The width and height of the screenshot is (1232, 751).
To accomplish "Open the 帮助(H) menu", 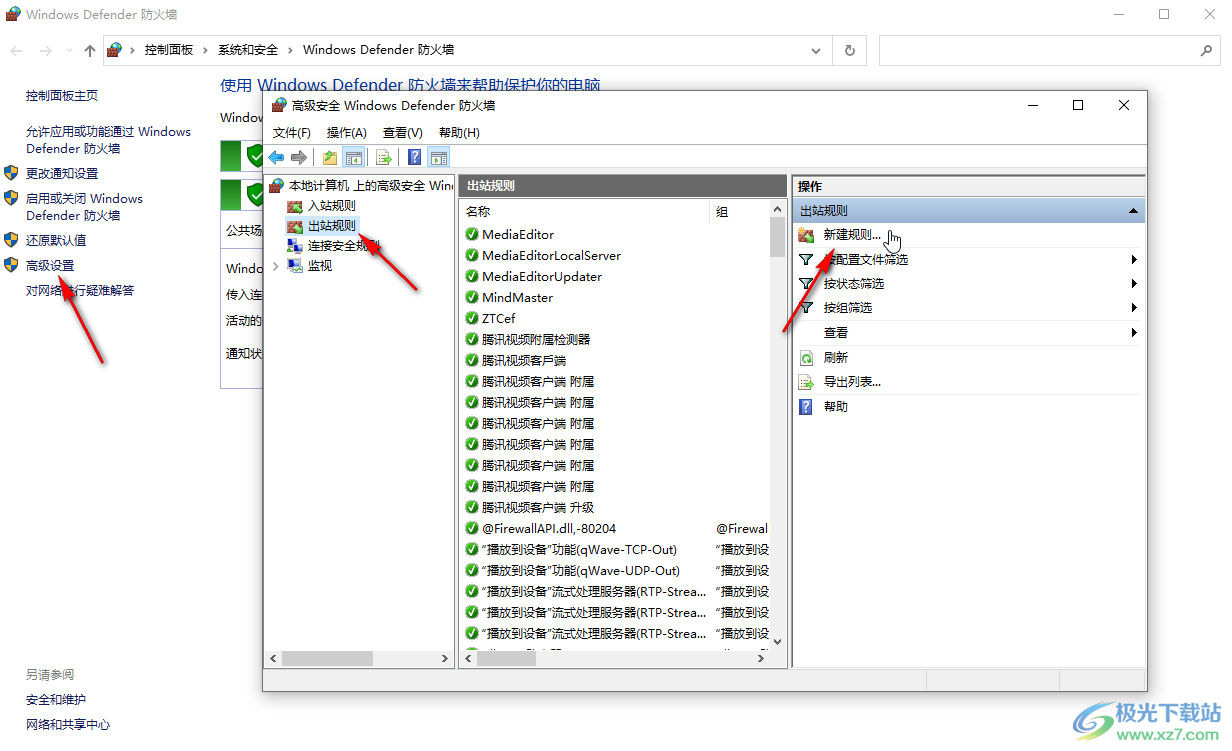I will coord(459,132).
